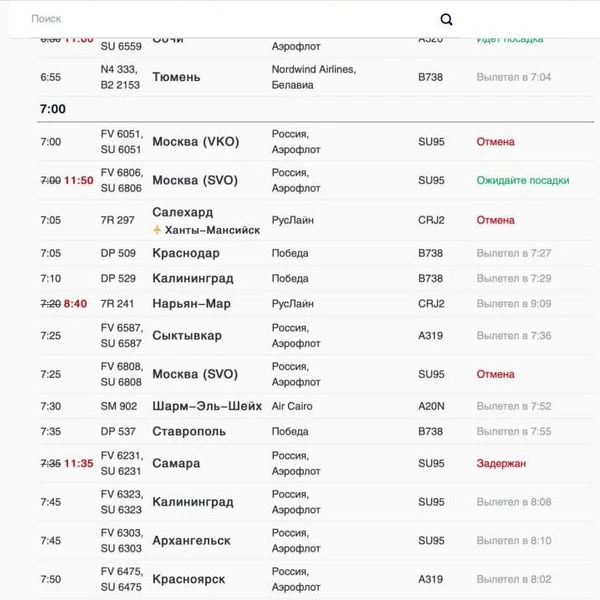Select the Калининград DP 529 flight

(315, 279)
